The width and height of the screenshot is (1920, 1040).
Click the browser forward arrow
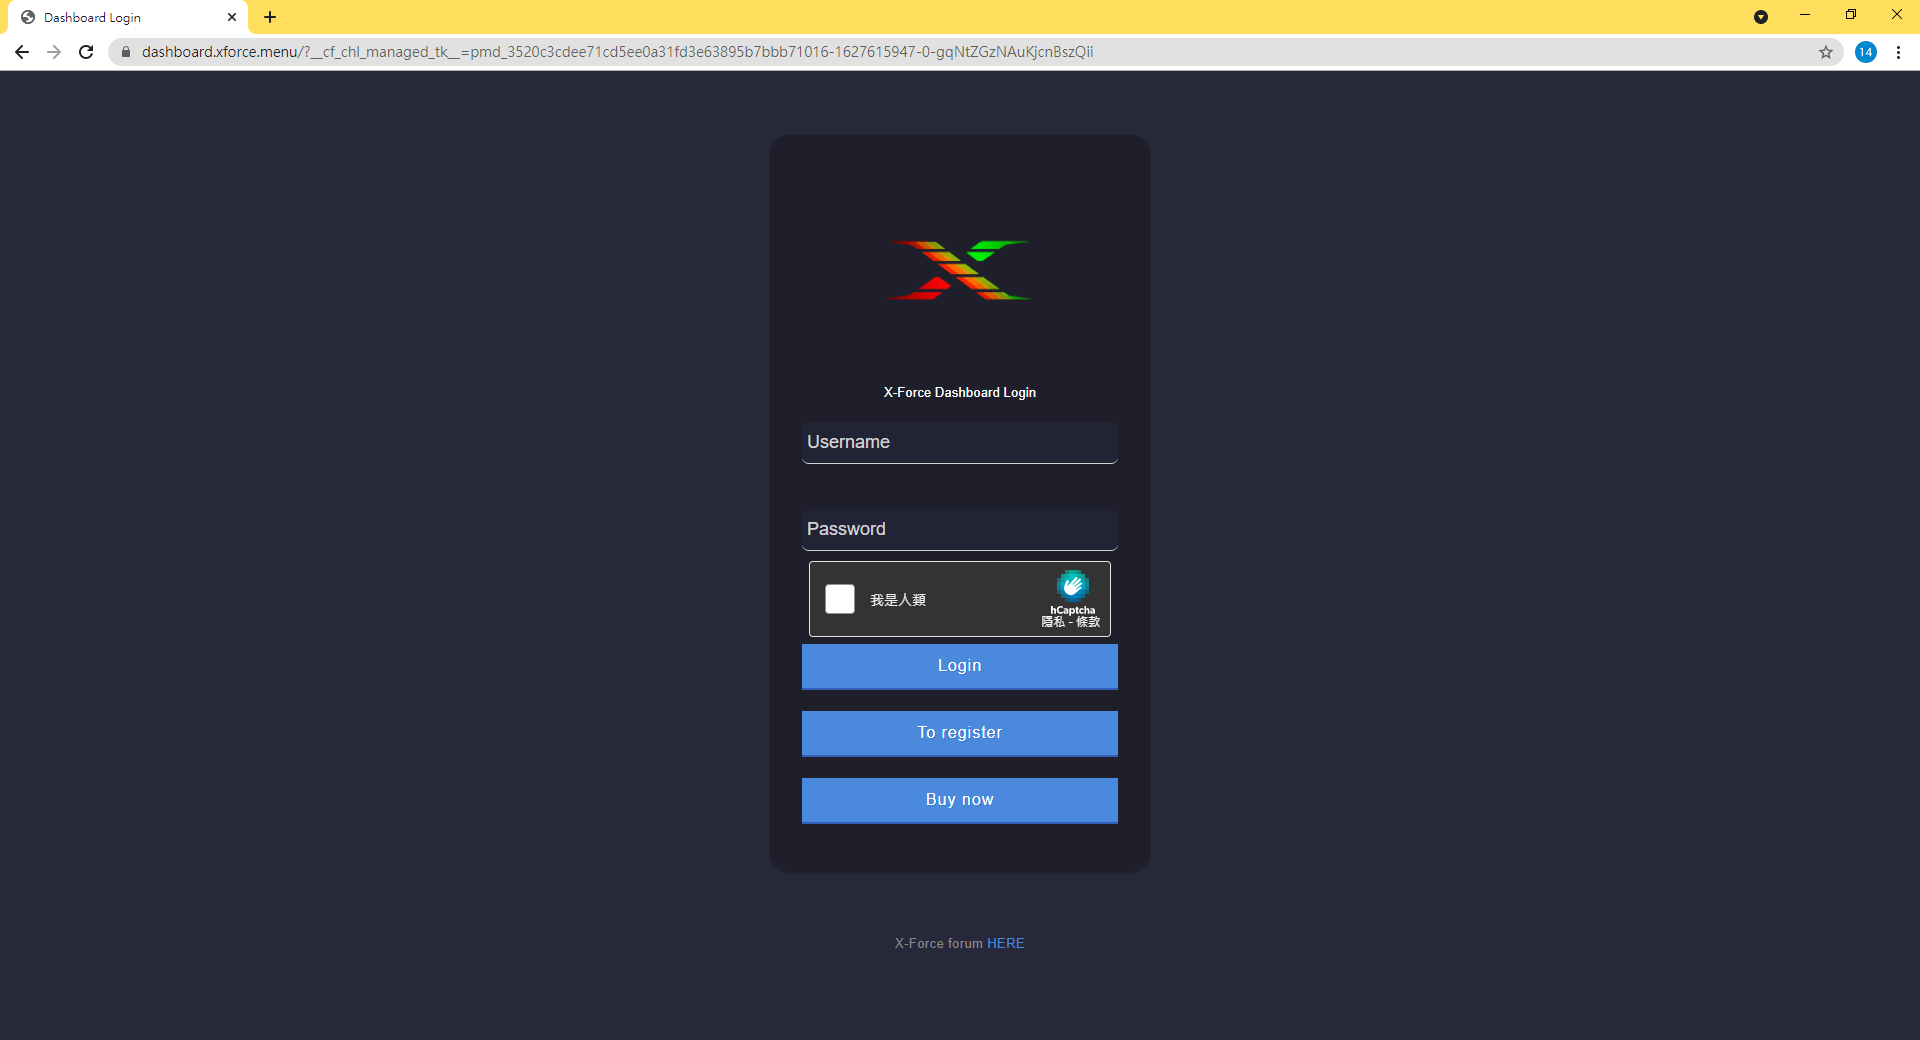click(x=54, y=52)
